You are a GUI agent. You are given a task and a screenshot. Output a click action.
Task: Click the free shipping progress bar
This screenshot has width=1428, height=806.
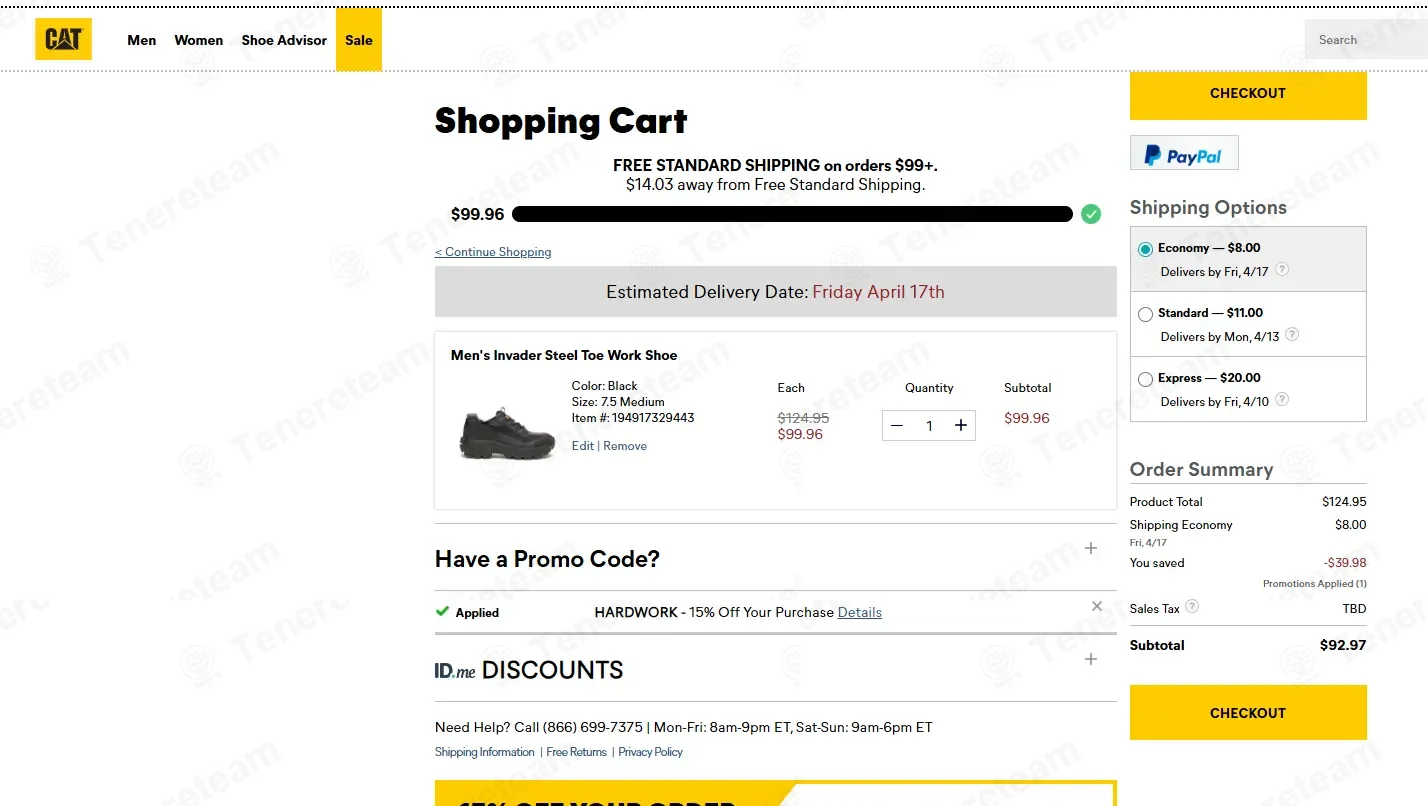(792, 214)
